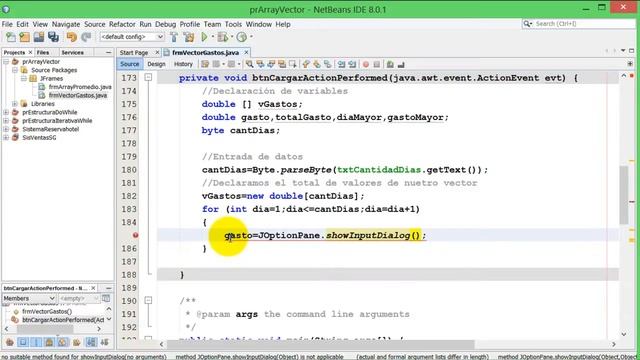Open the Start Page tab
The width and height of the screenshot is (640, 360).
(x=134, y=53)
